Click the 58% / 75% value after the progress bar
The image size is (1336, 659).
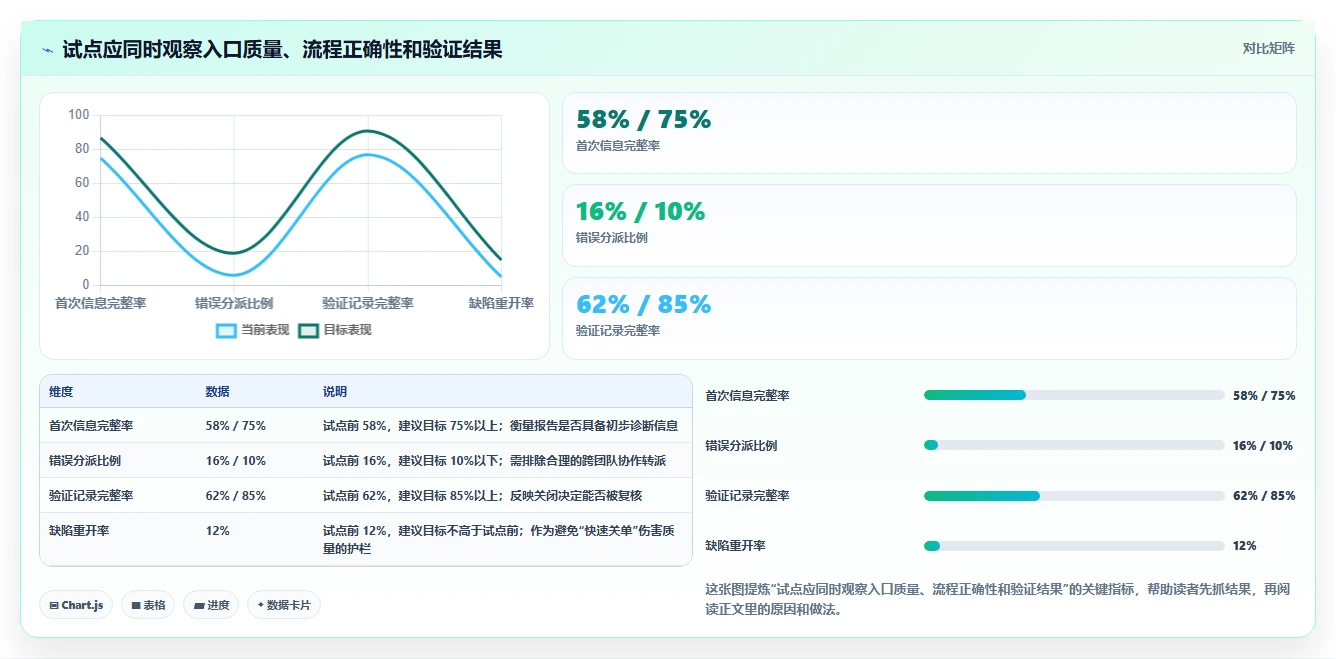tap(1264, 396)
